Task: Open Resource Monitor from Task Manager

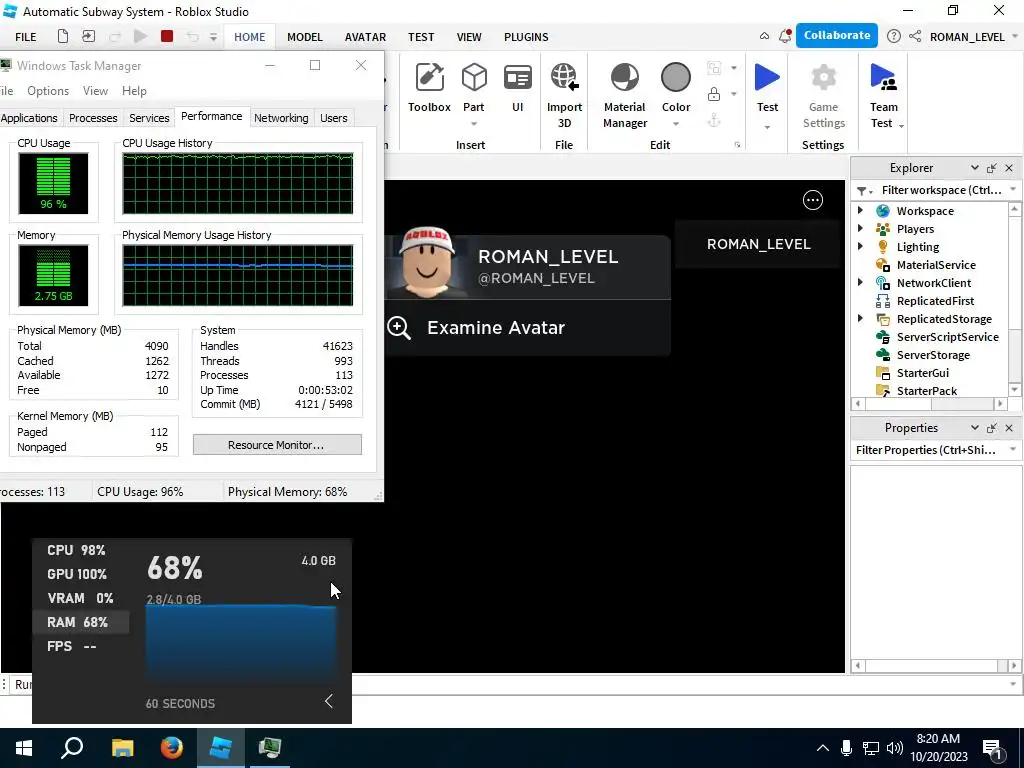Action: click(277, 445)
